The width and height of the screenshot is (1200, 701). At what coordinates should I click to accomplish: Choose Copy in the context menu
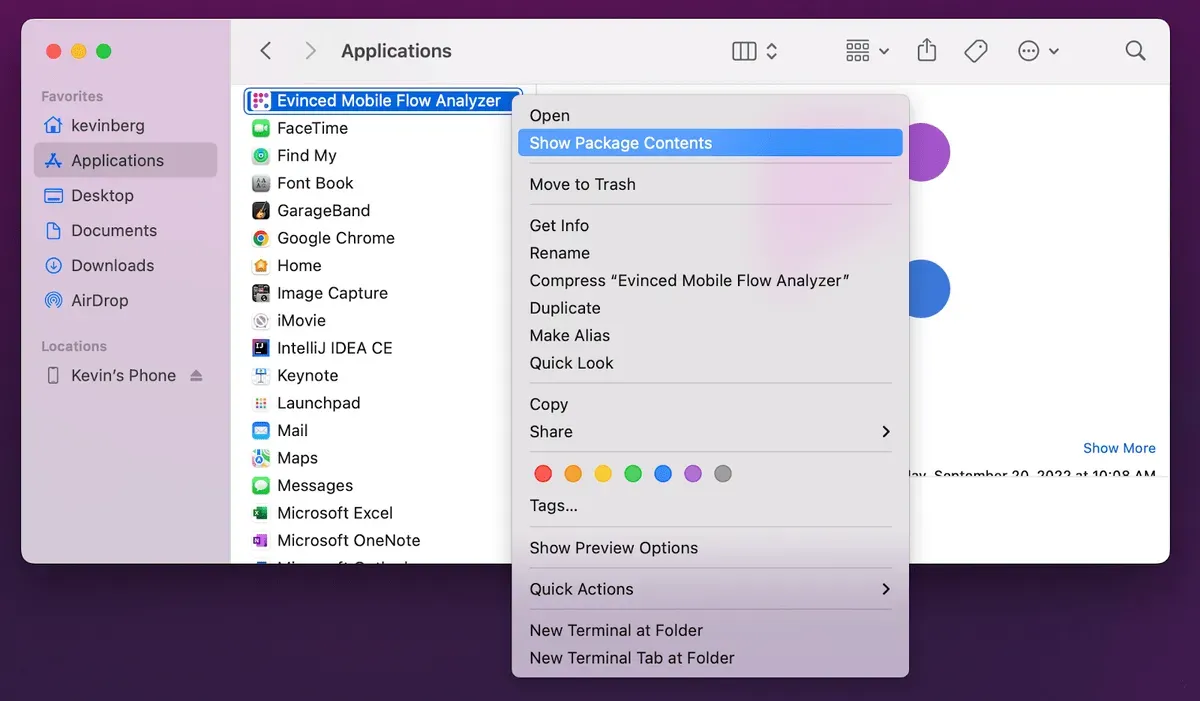710,404
